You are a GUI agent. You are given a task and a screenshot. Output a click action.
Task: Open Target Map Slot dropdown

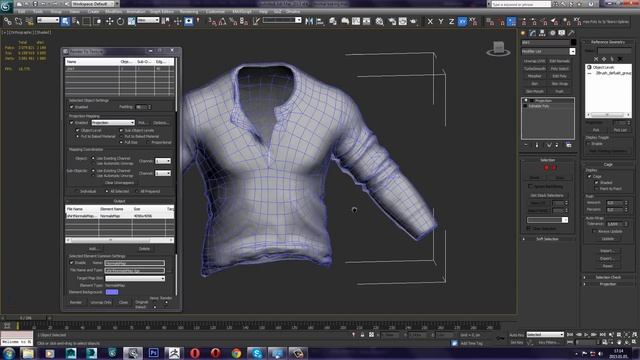click(x=135, y=278)
